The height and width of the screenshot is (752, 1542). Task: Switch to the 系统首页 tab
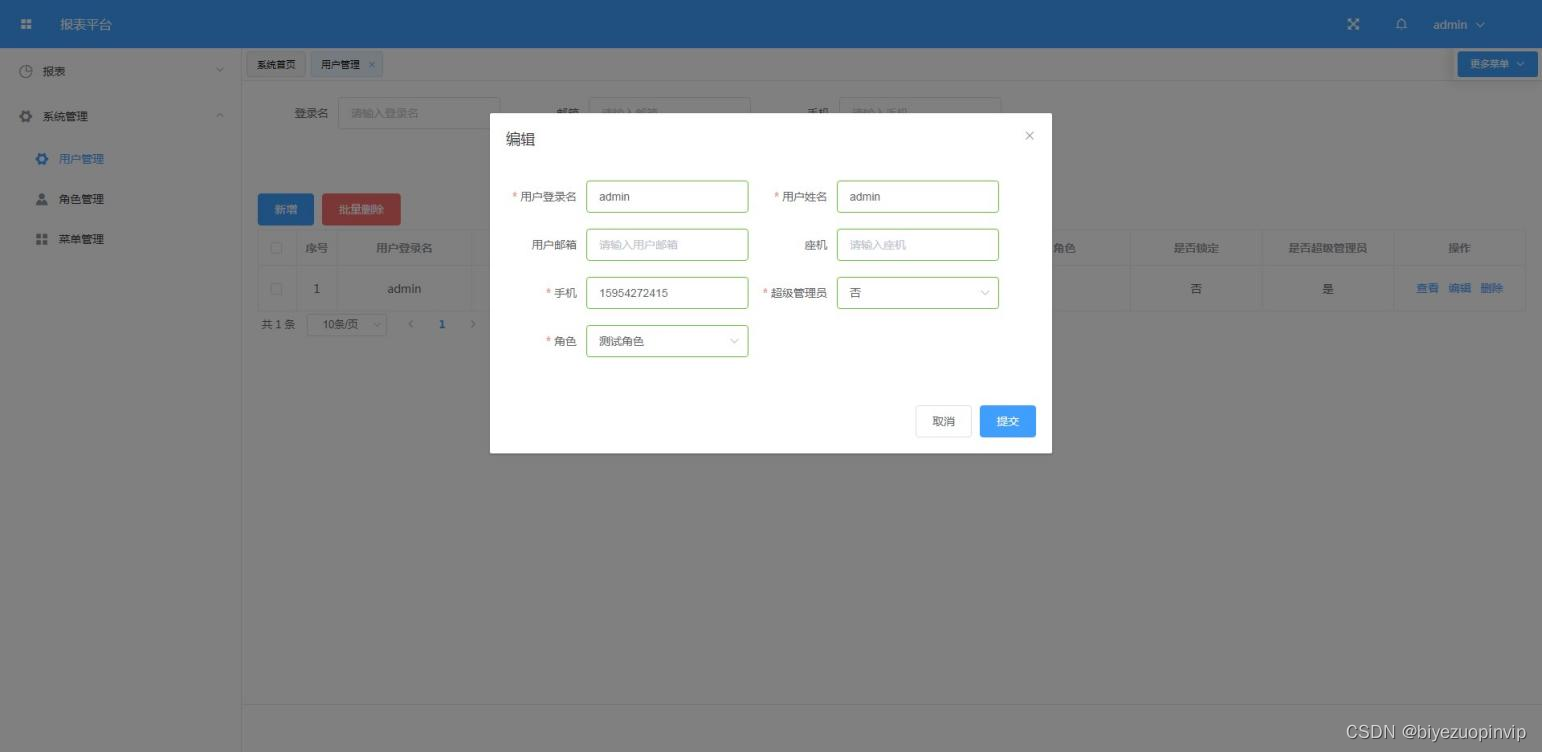click(276, 64)
